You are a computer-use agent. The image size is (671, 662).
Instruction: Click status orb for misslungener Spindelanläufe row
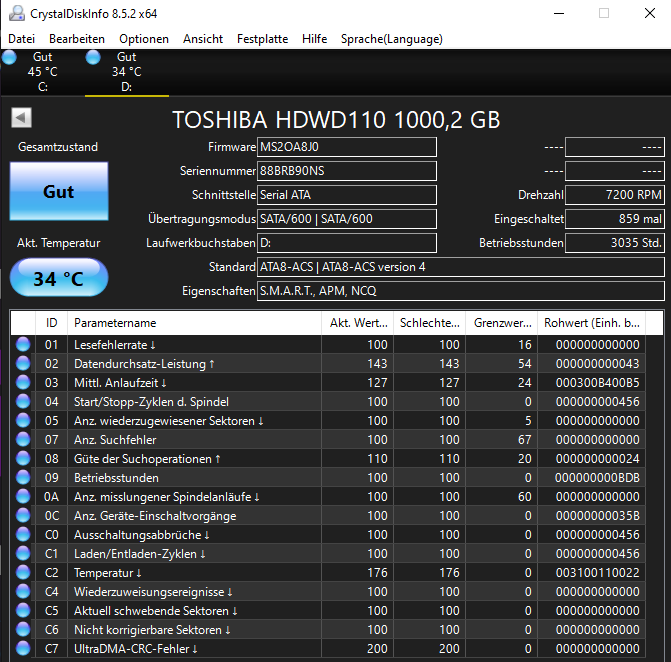pos(23,496)
